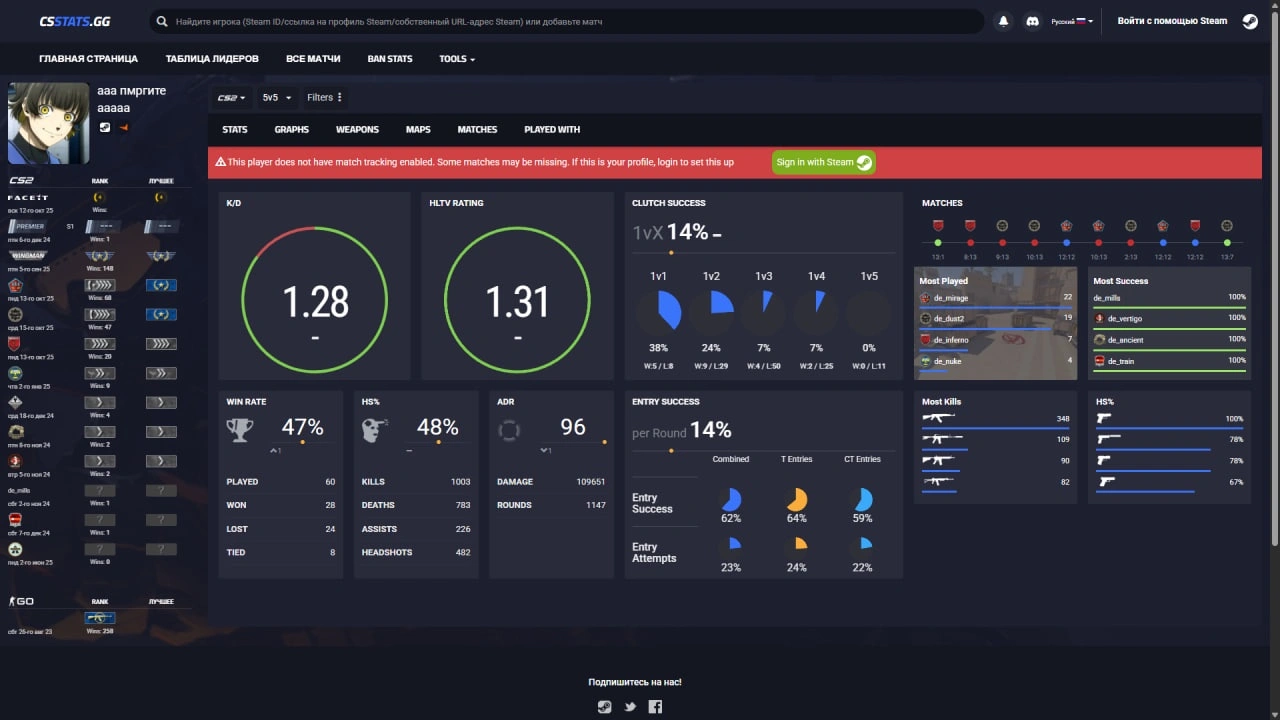Click the weapon icon with 90 kills
Viewport: 1280px width, 720px height.
939,460
